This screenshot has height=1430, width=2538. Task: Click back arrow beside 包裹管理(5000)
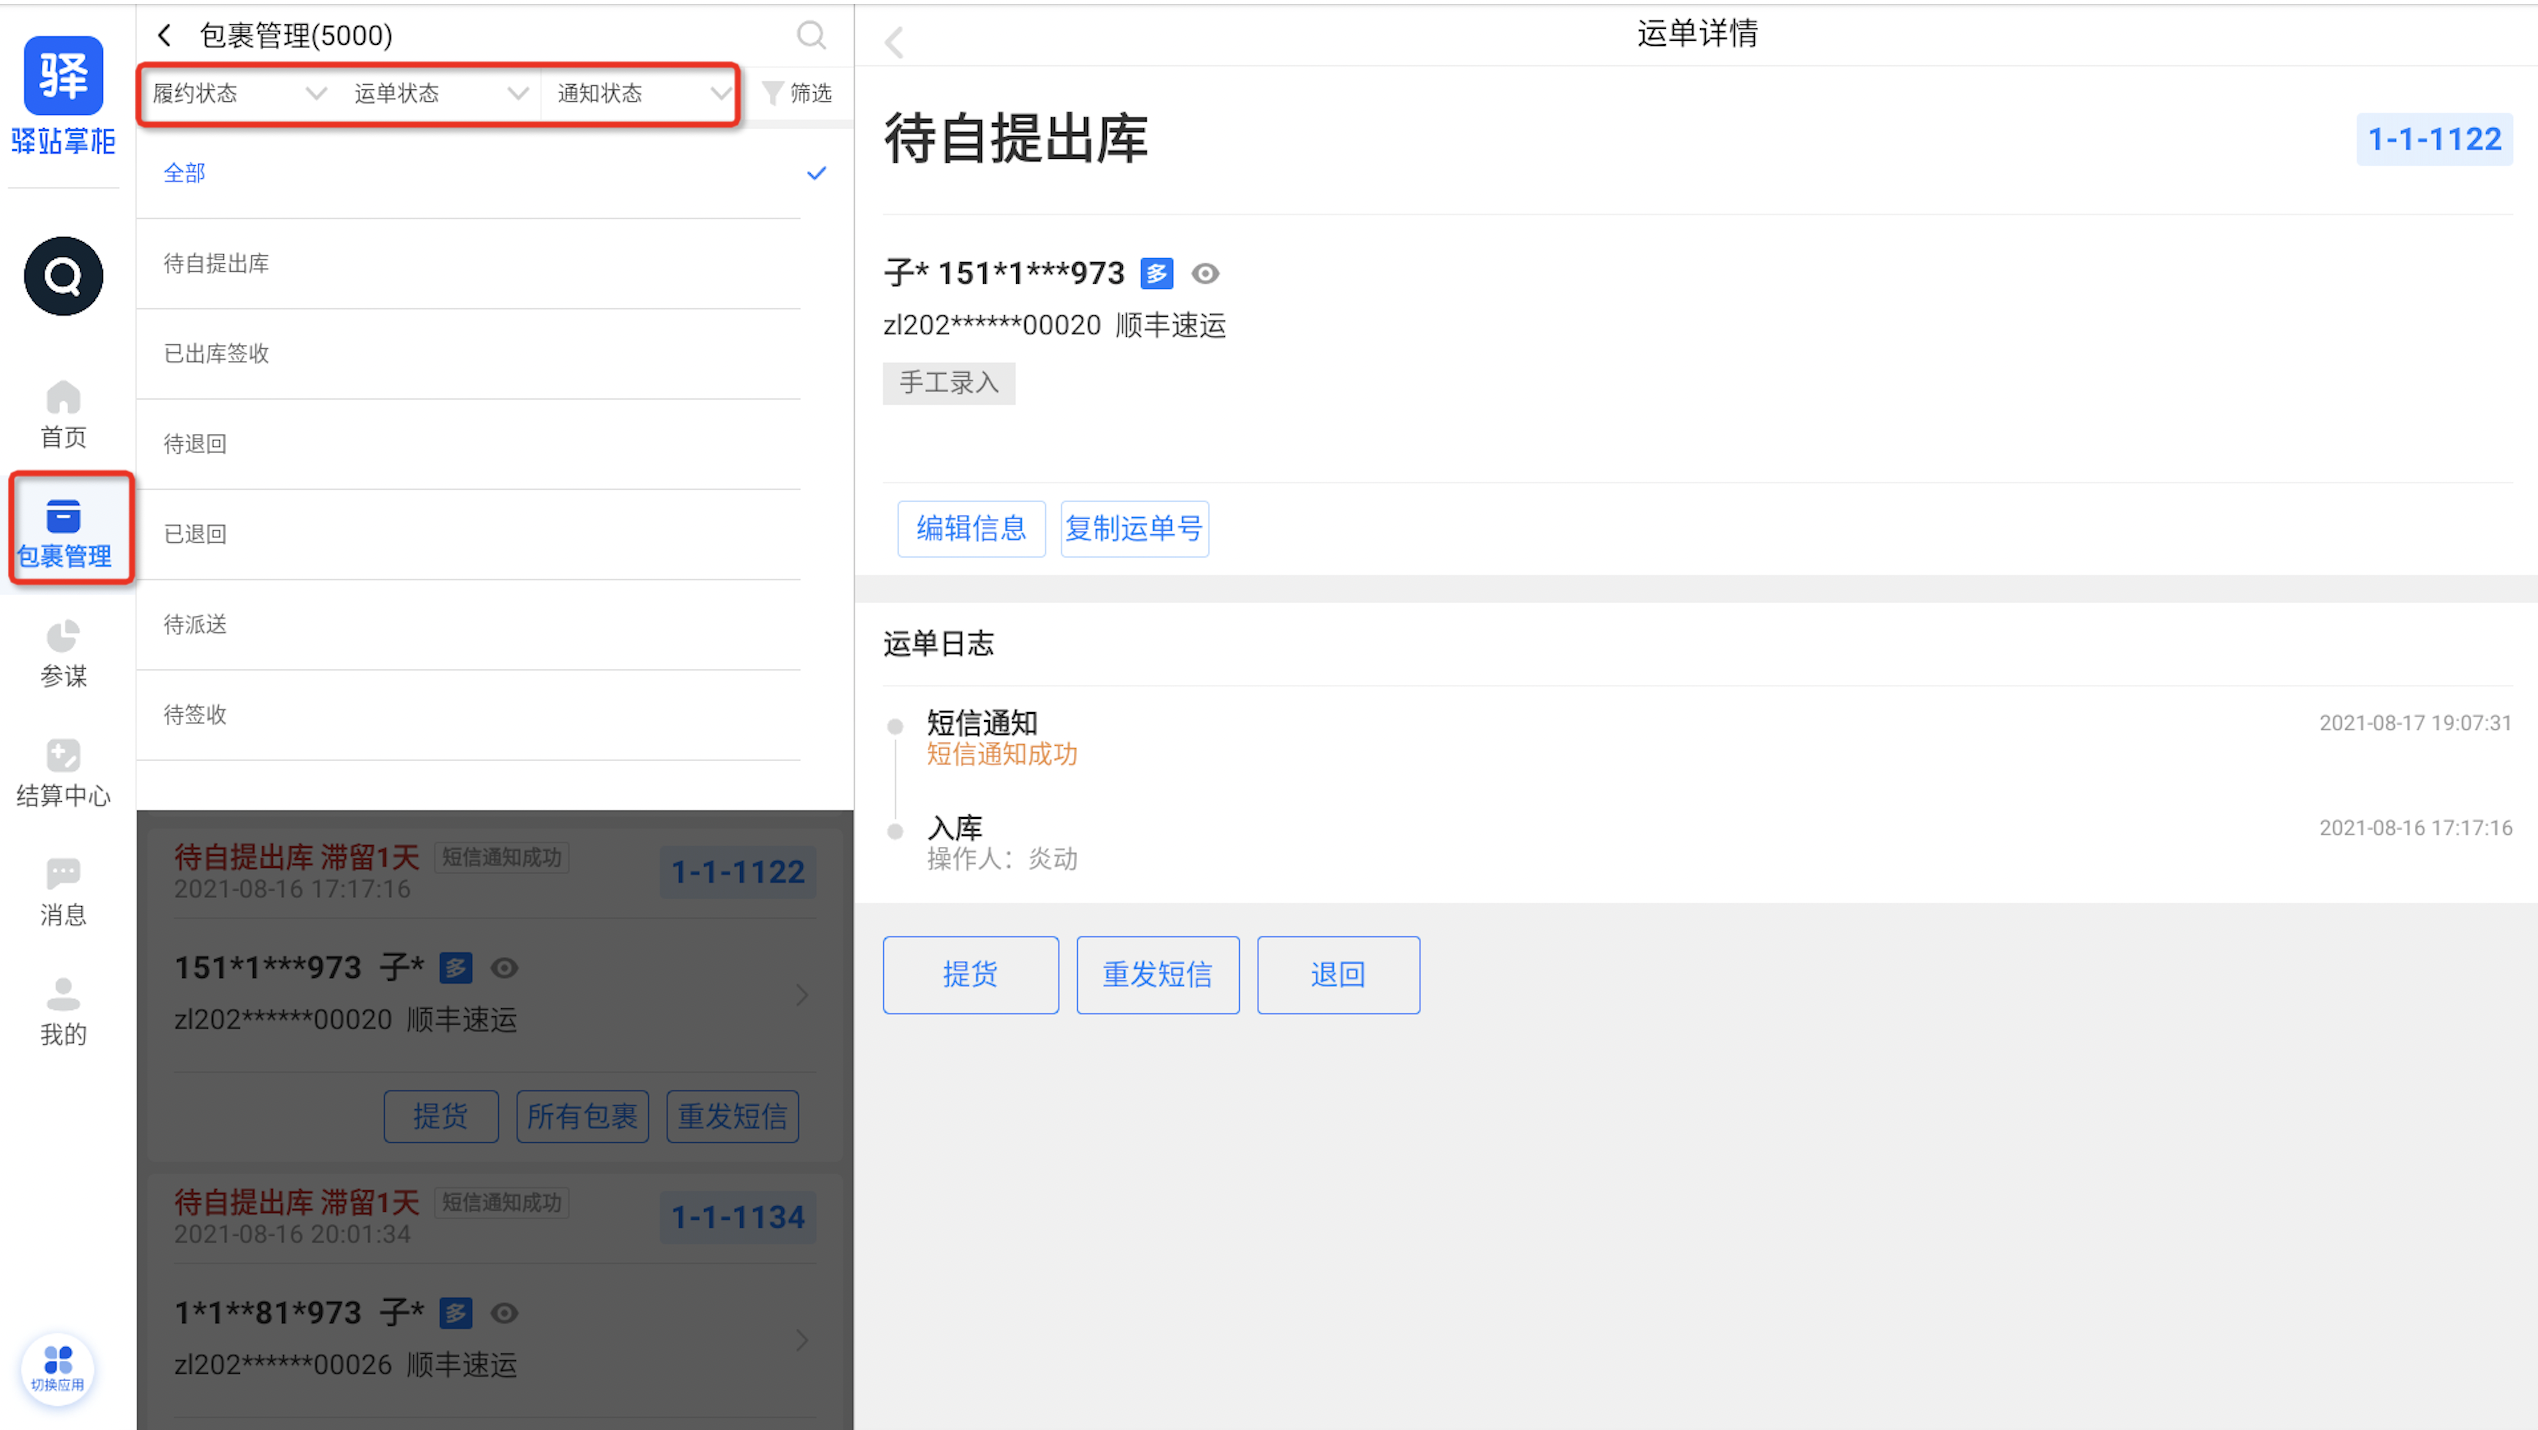(165, 36)
